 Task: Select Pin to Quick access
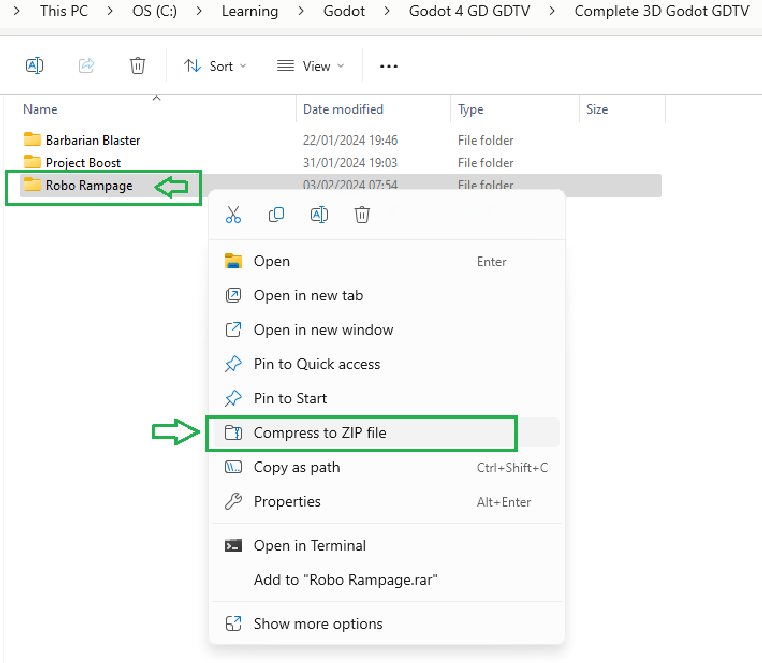(386, 364)
